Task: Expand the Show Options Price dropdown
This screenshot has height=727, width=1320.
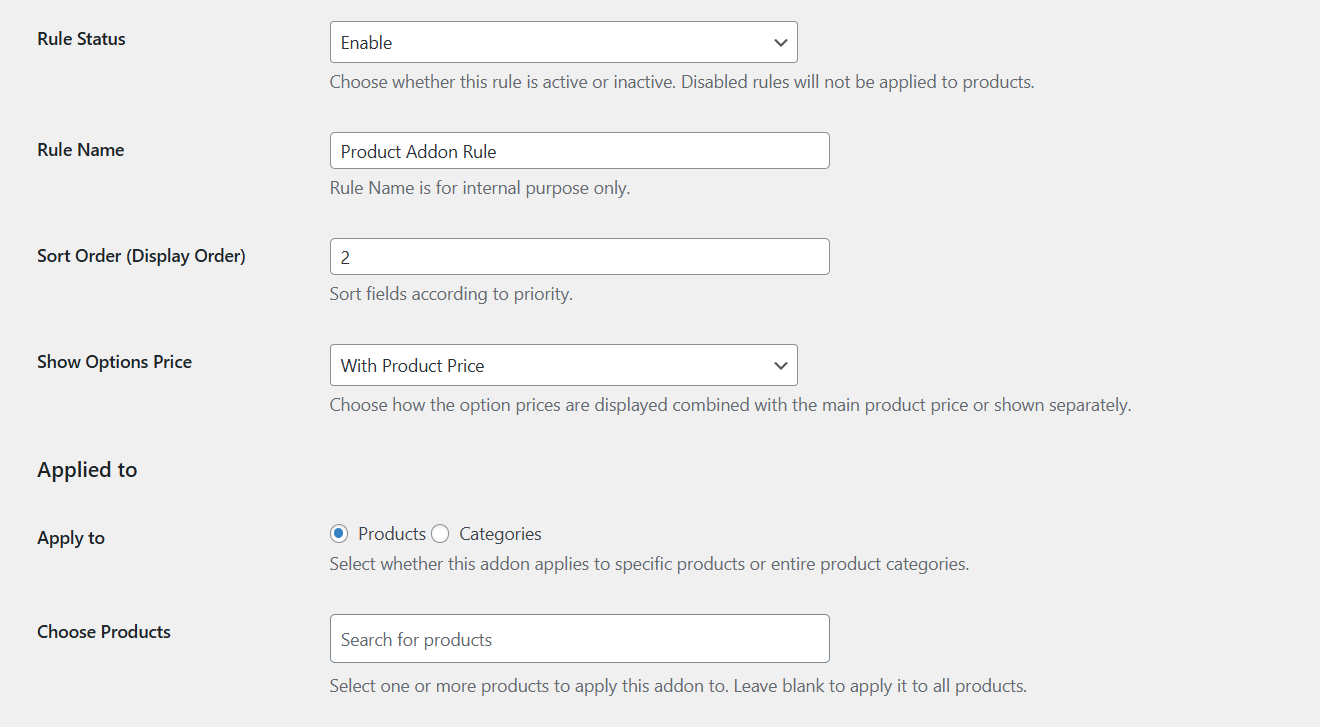Action: tap(563, 366)
